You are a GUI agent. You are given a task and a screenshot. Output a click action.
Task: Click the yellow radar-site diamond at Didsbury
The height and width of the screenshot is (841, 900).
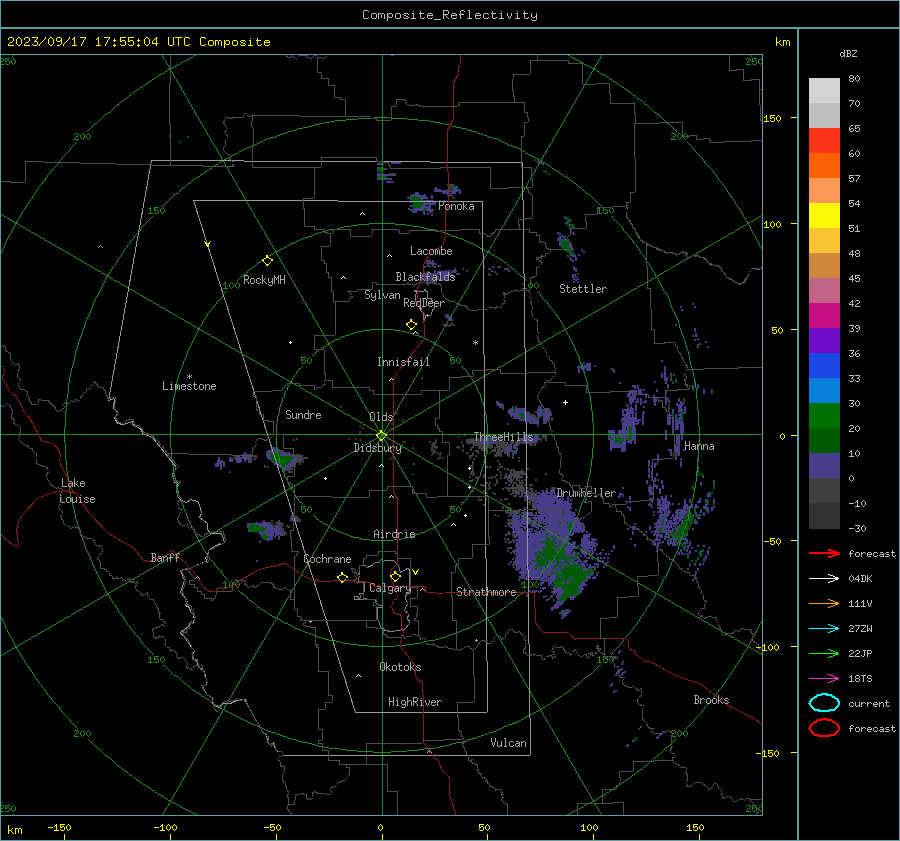(381, 436)
